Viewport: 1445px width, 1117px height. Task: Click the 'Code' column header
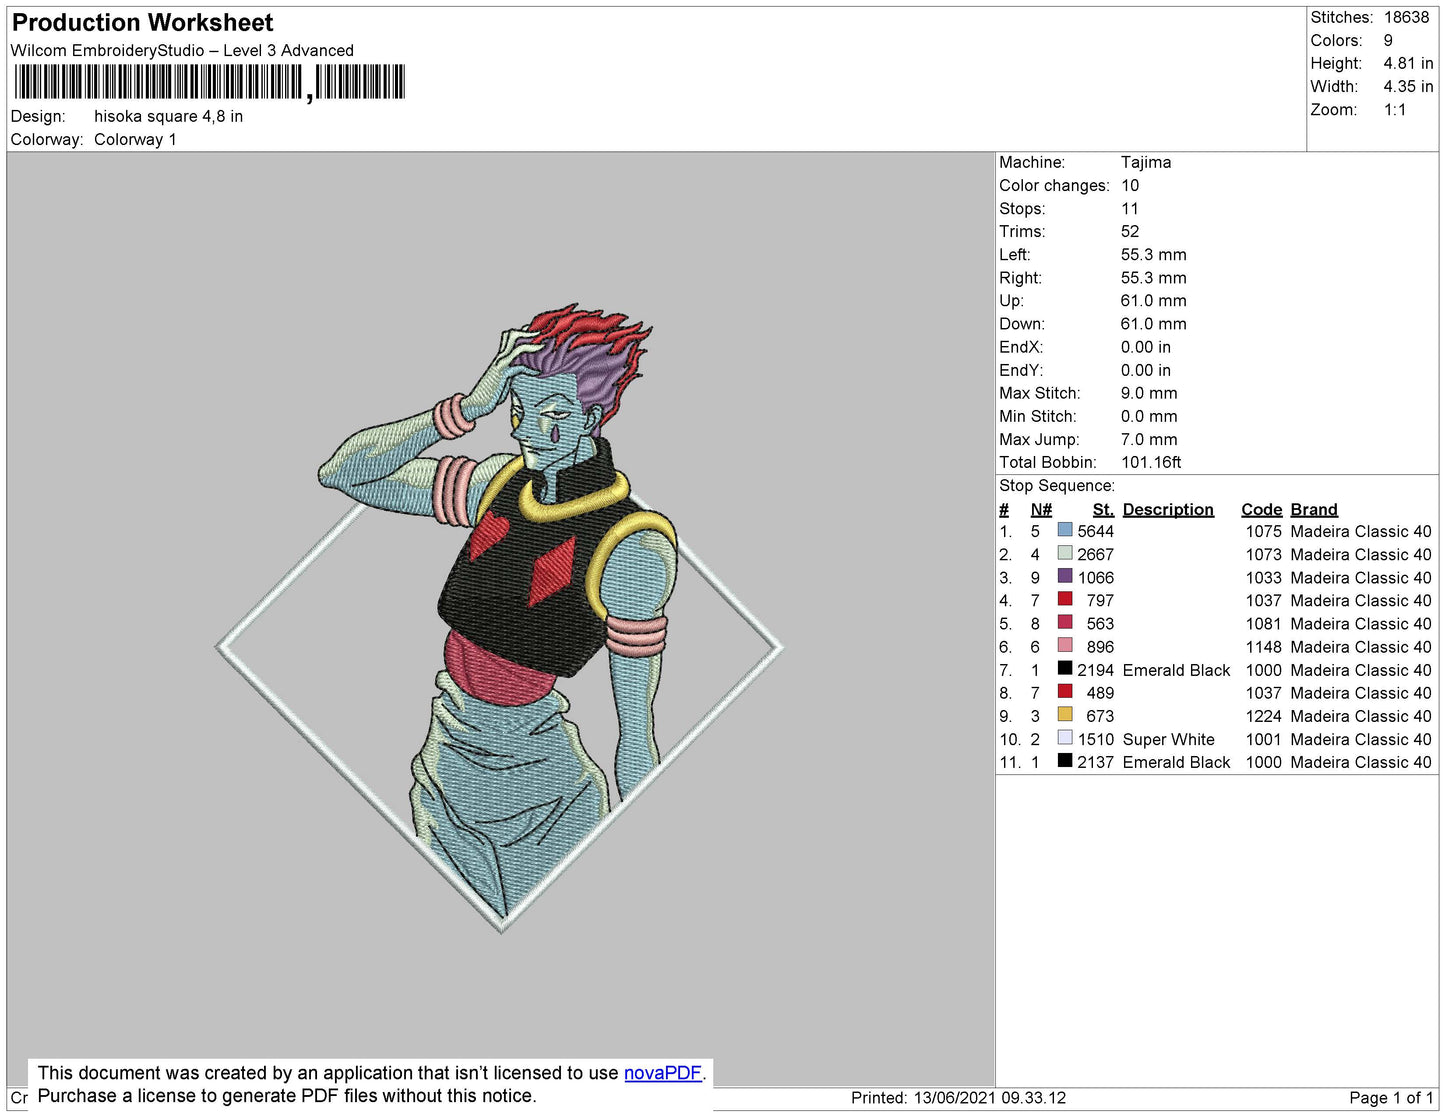click(1261, 509)
